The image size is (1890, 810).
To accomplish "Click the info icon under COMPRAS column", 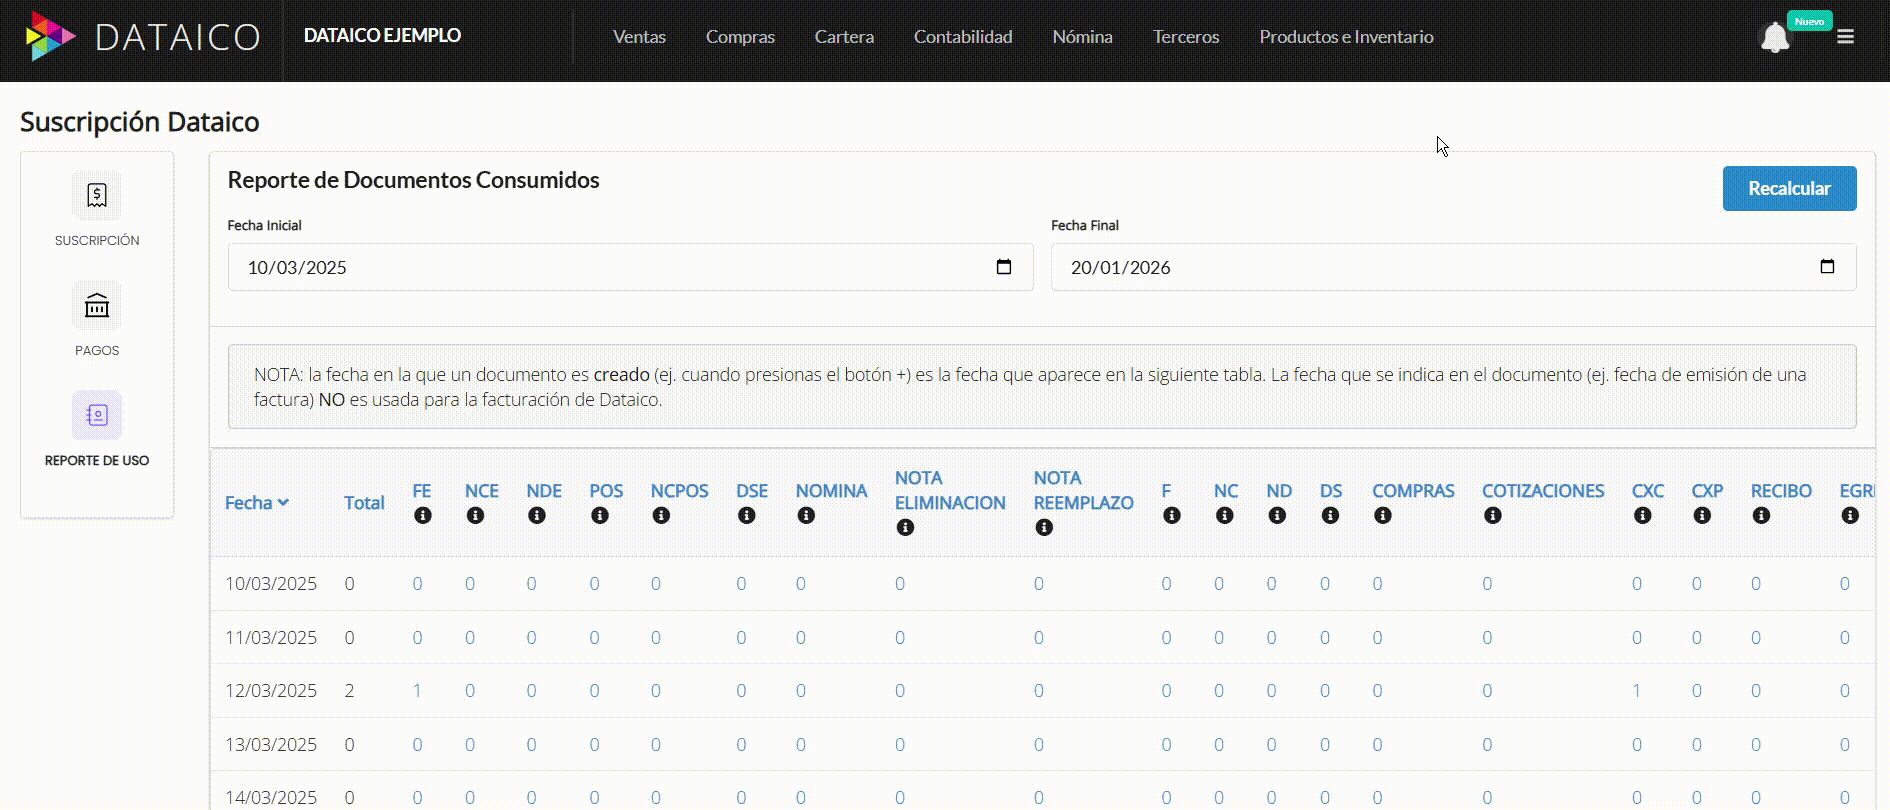I will [1382, 516].
